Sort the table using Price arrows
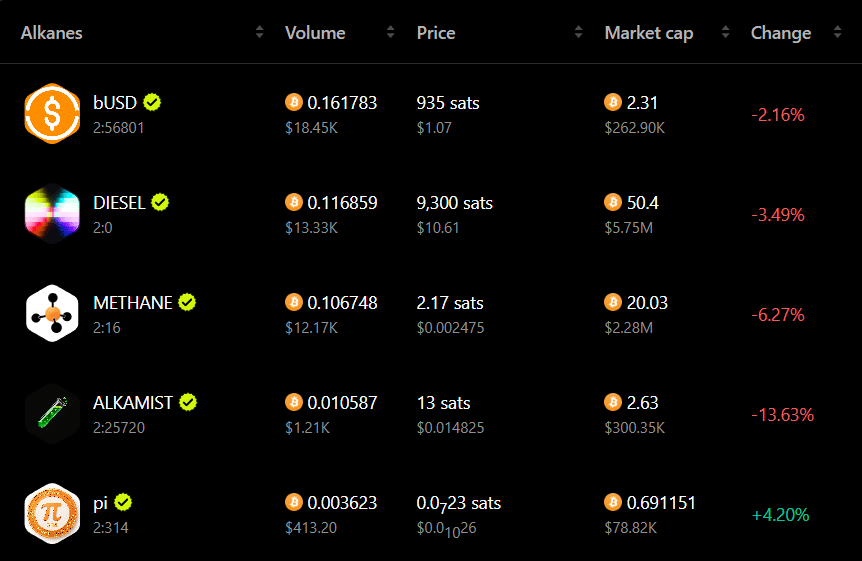 click(578, 32)
